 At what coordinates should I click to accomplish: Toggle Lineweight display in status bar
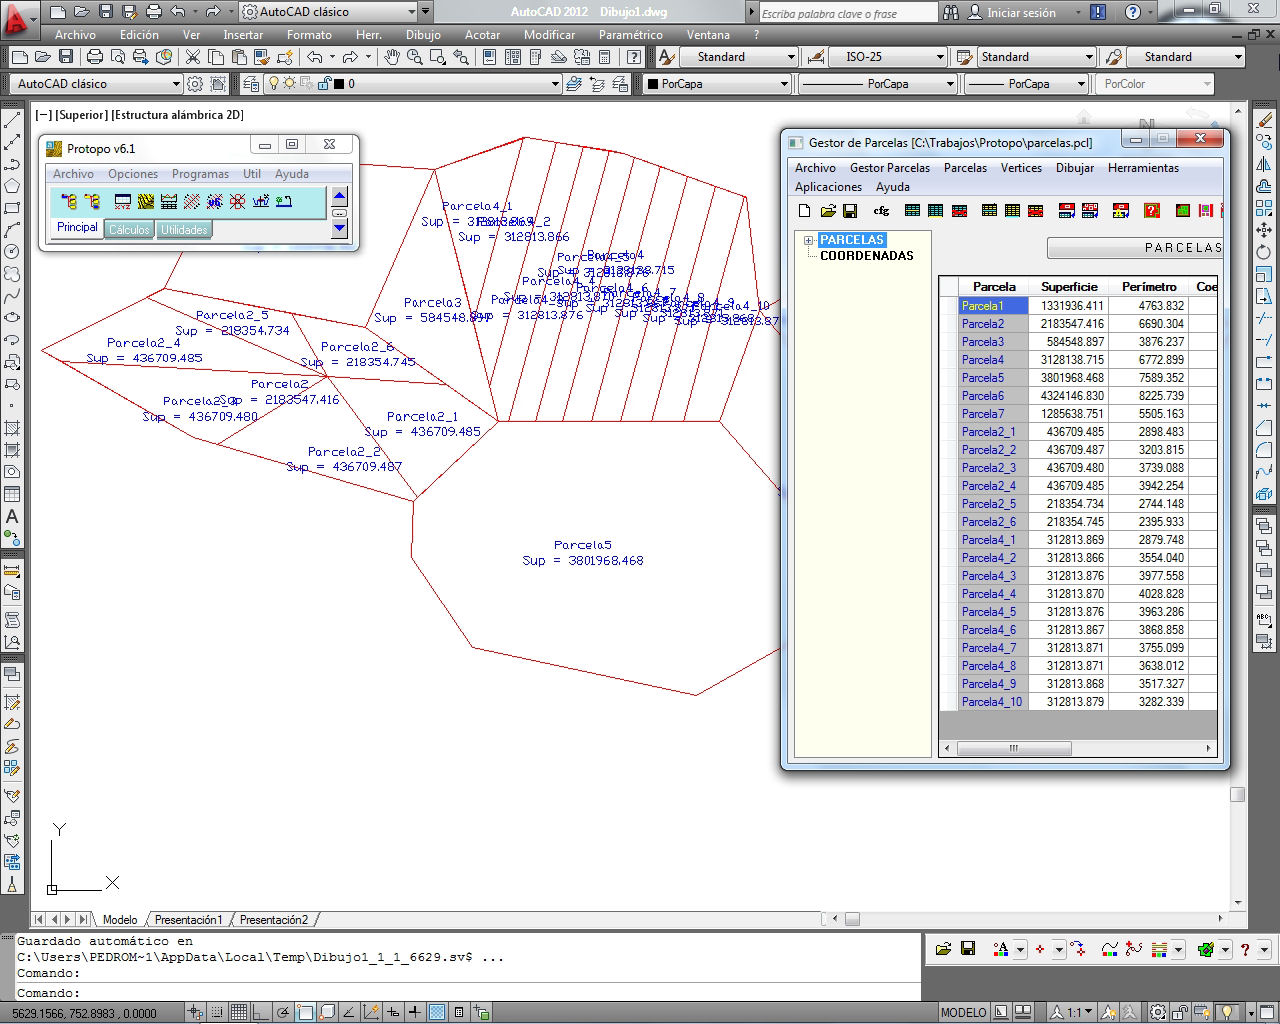(415, 1013)
